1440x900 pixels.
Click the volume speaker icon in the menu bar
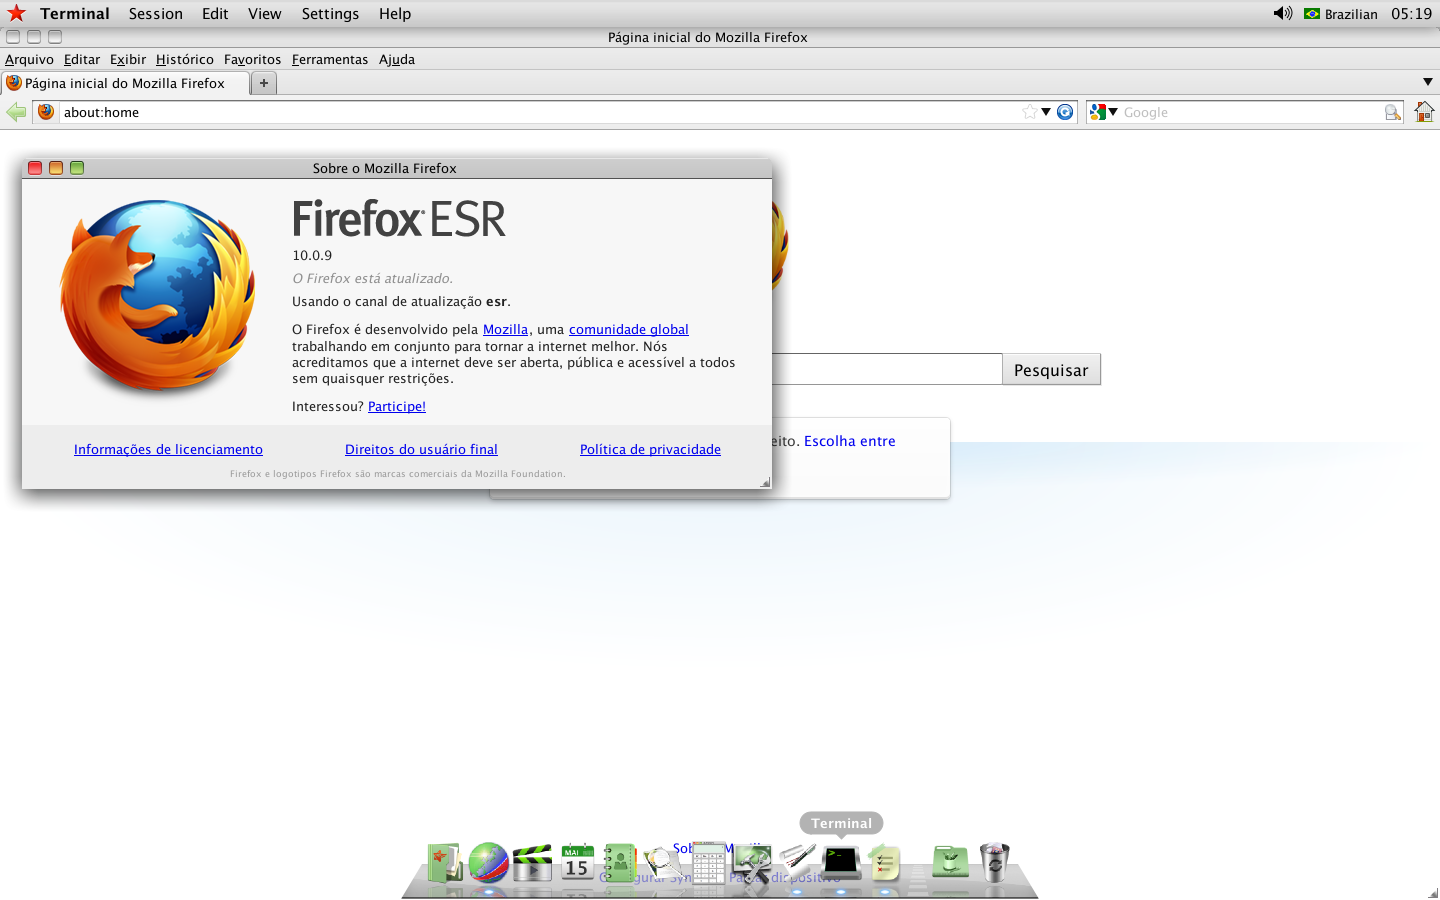pos(1282,13)
